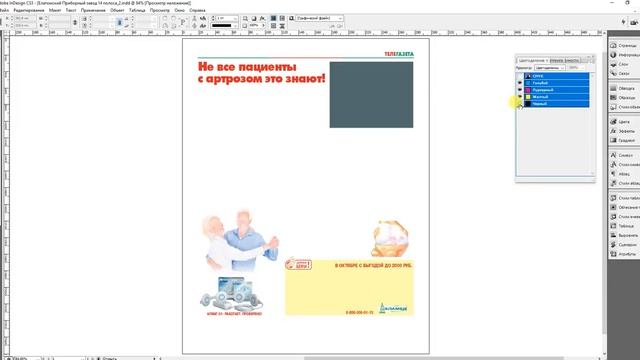Open the Просмотр dropdown in Separations panel
The image size is (640, 360).
click(550, 68)
